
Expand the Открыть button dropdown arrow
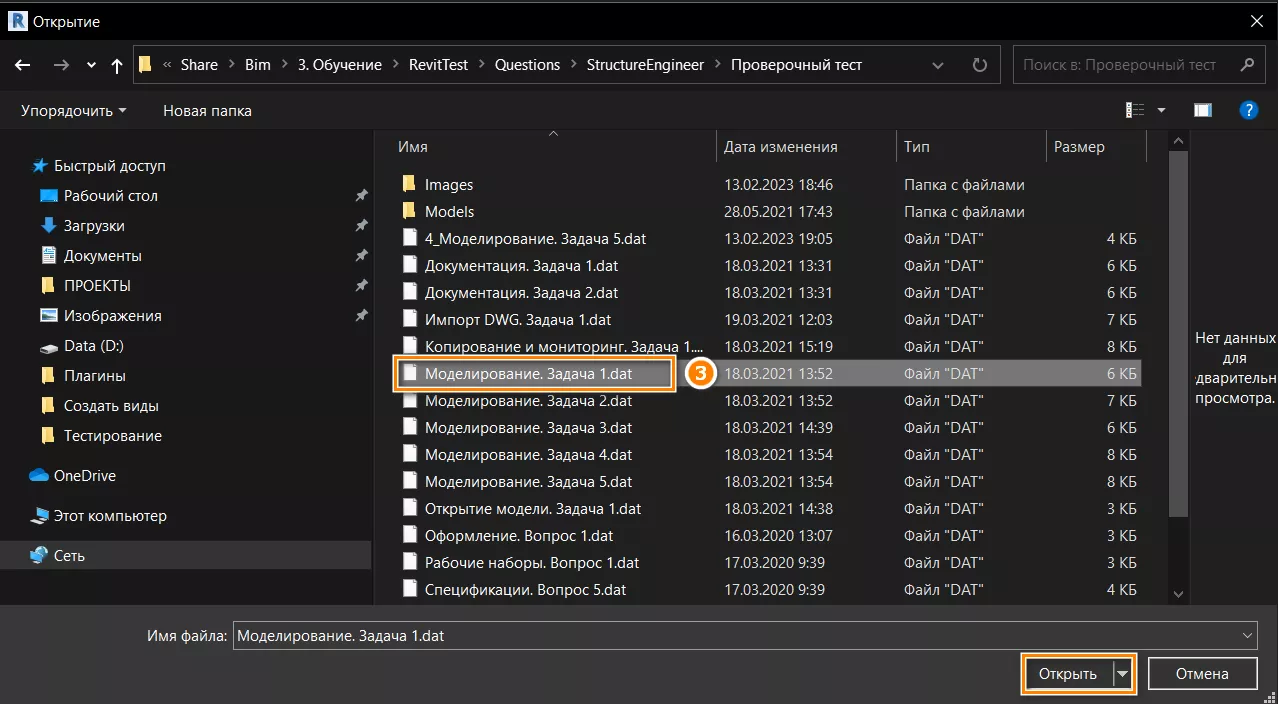[x=1123, y=674]
